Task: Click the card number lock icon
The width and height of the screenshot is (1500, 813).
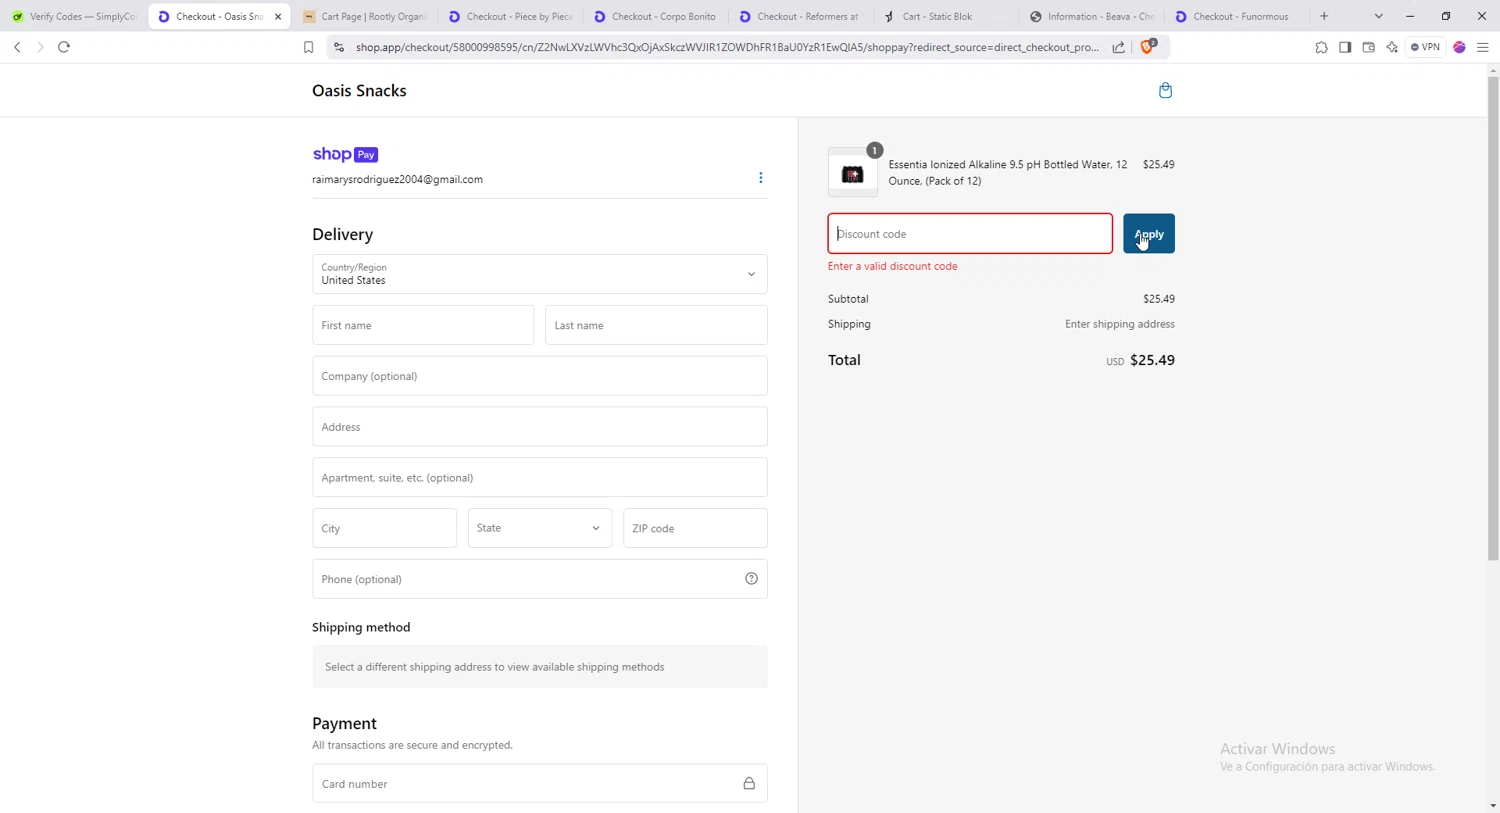Action: [749, 784]
